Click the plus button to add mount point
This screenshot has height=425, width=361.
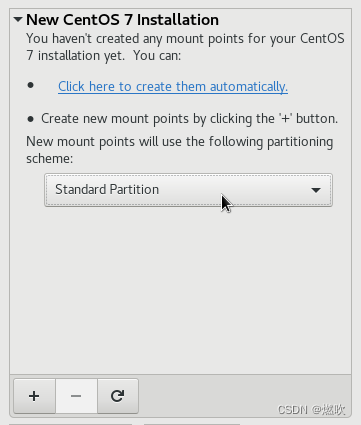coord(34,396)
